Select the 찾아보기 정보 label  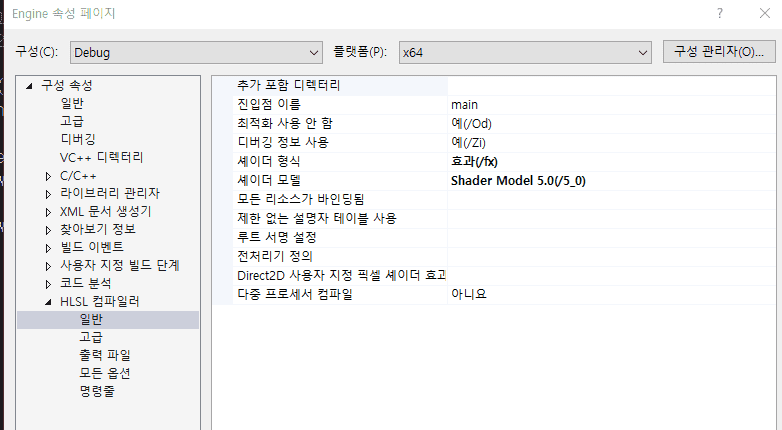pyautogui.click(x=98, y=229)
